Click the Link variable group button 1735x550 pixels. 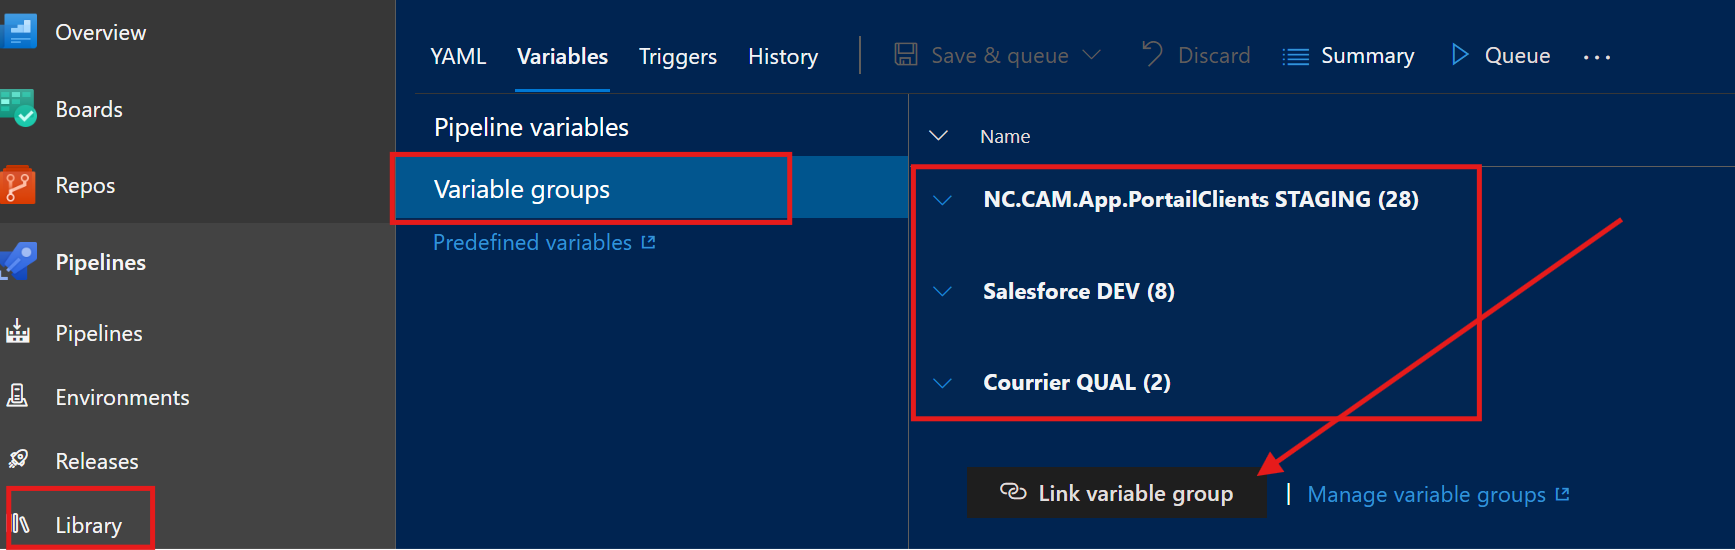(1116, 493)
